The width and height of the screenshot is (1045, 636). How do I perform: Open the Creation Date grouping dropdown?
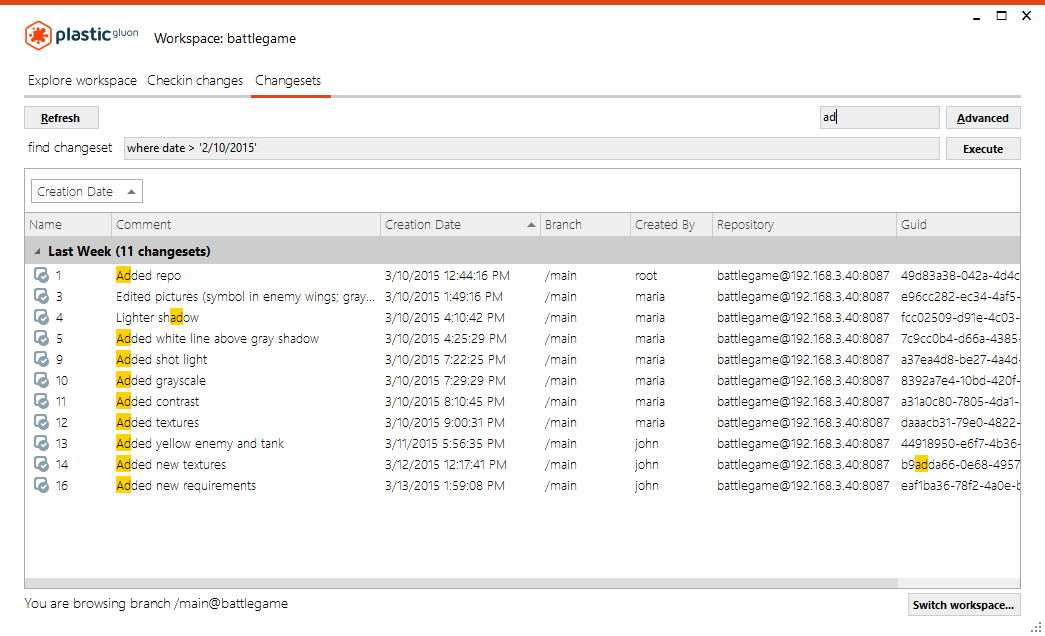click(x=87, y=191)
